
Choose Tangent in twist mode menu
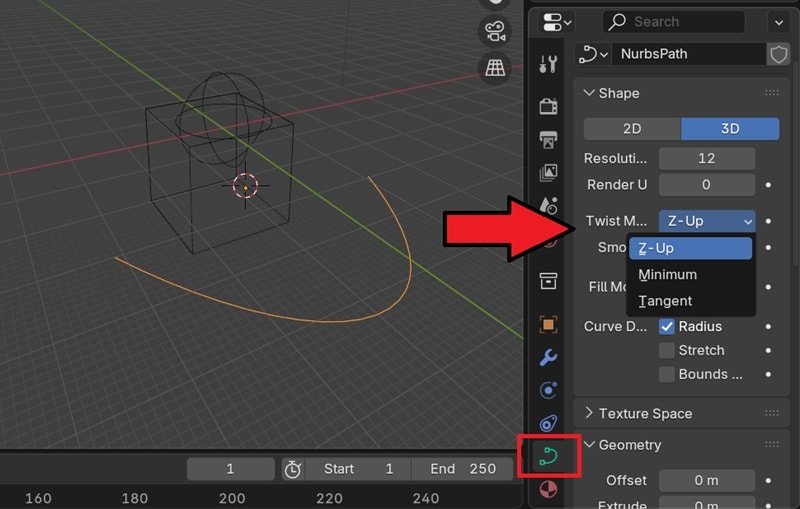[x=690, y=301]
